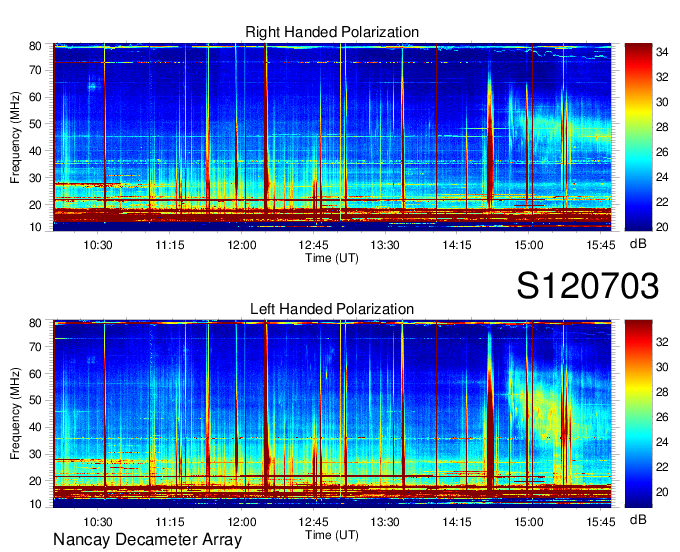Click the 10:30 tick on the left handed plot
680x552 pixels.
pyautogui.click(x=98, y=522)
